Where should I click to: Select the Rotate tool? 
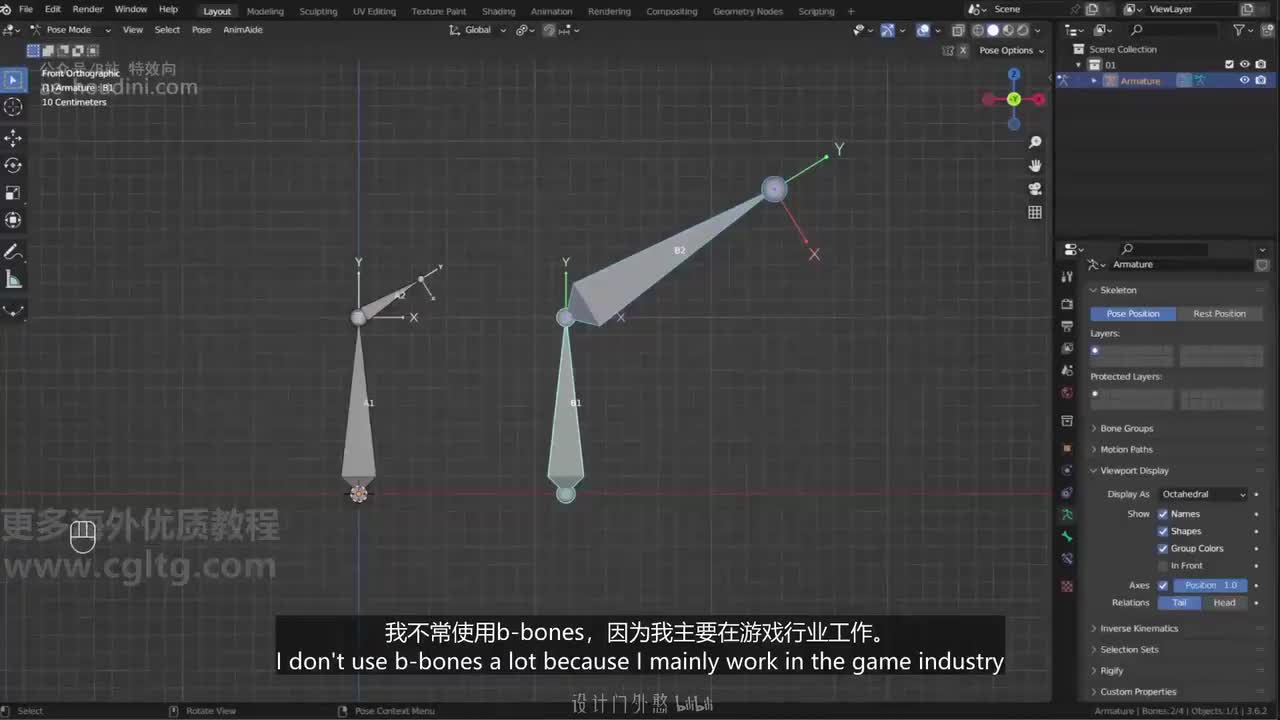pyautogui.click(x=13, y=165)
